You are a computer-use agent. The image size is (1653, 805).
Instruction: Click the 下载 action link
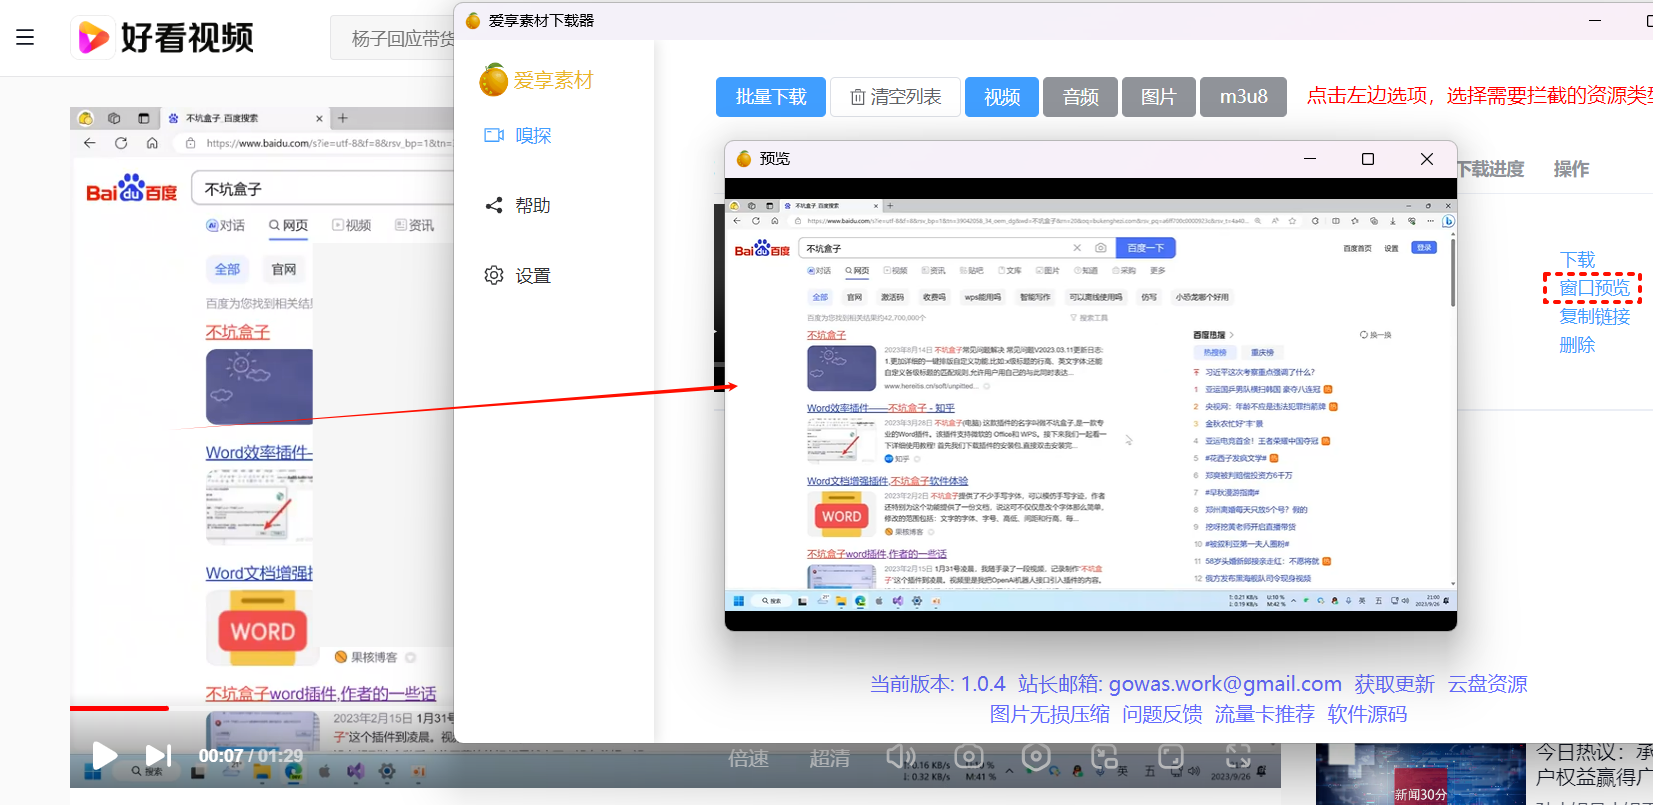click(x=1577, y=260)
